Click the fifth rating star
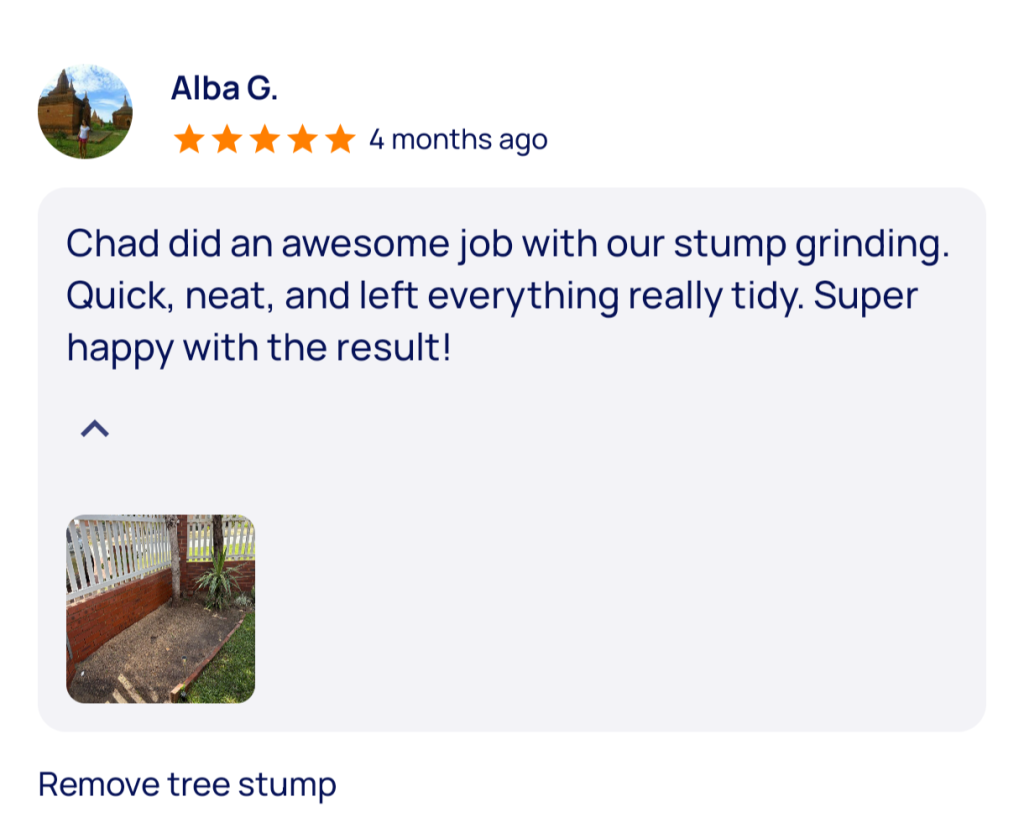Viewport: 1024px width, 833px height. pyautogui.click(x=340, y=139)
